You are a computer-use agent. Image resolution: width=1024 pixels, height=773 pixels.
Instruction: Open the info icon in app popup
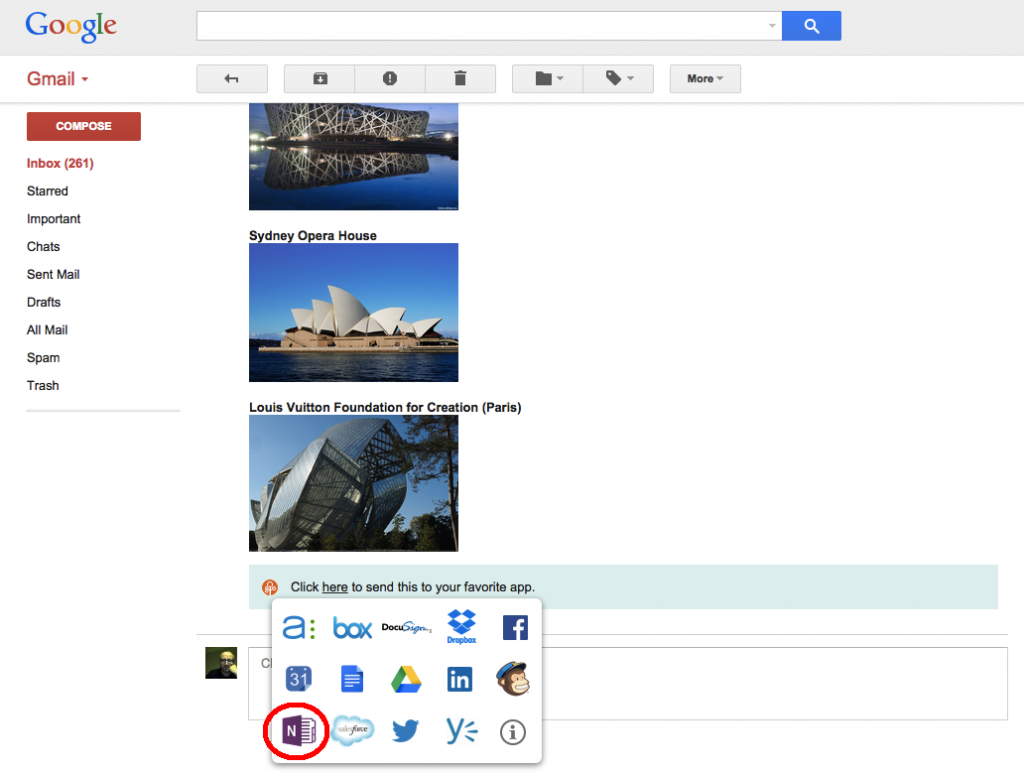513,732
